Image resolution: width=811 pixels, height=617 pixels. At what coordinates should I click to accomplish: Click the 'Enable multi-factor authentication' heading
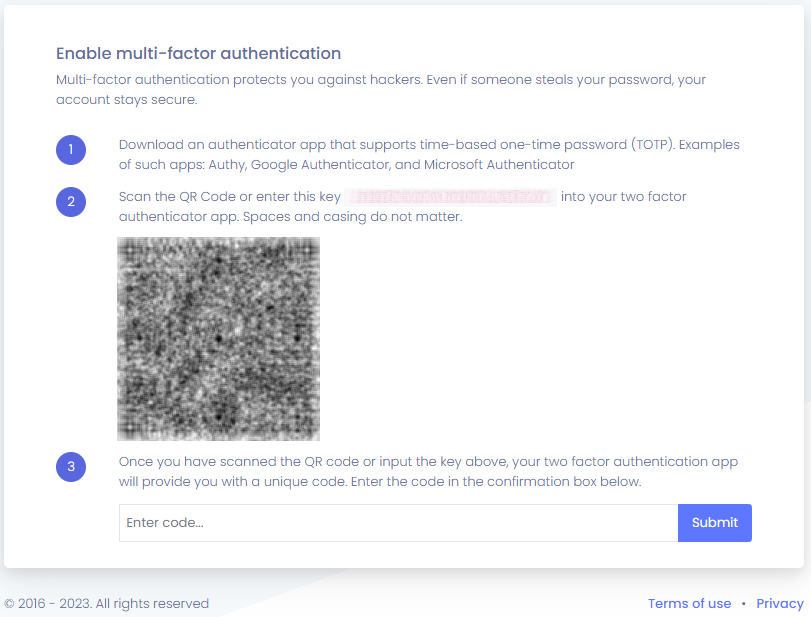pyautogui.click(x=198, y=53)
